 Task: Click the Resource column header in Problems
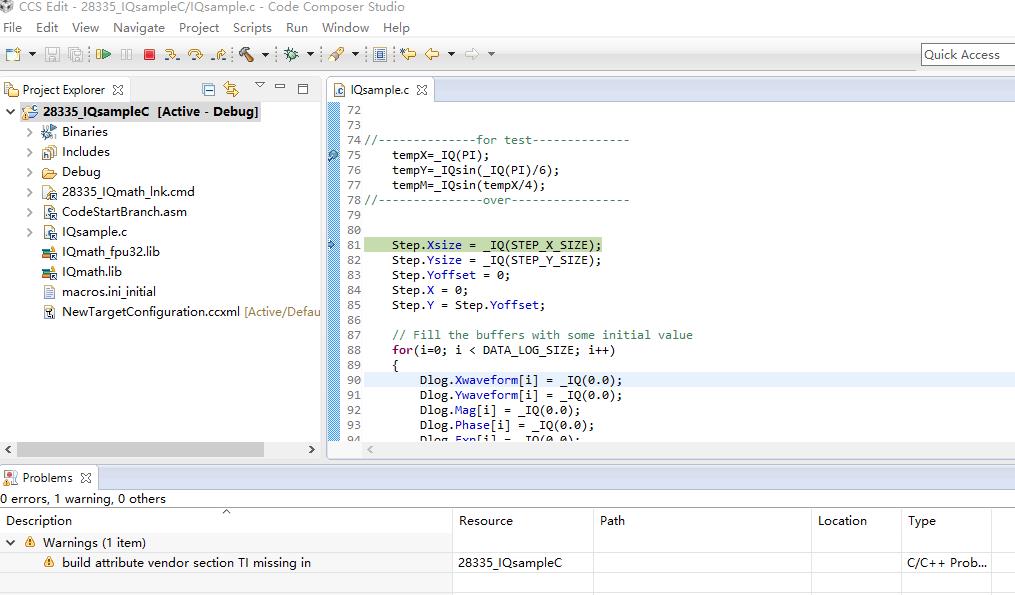click(x=486, y=521)
